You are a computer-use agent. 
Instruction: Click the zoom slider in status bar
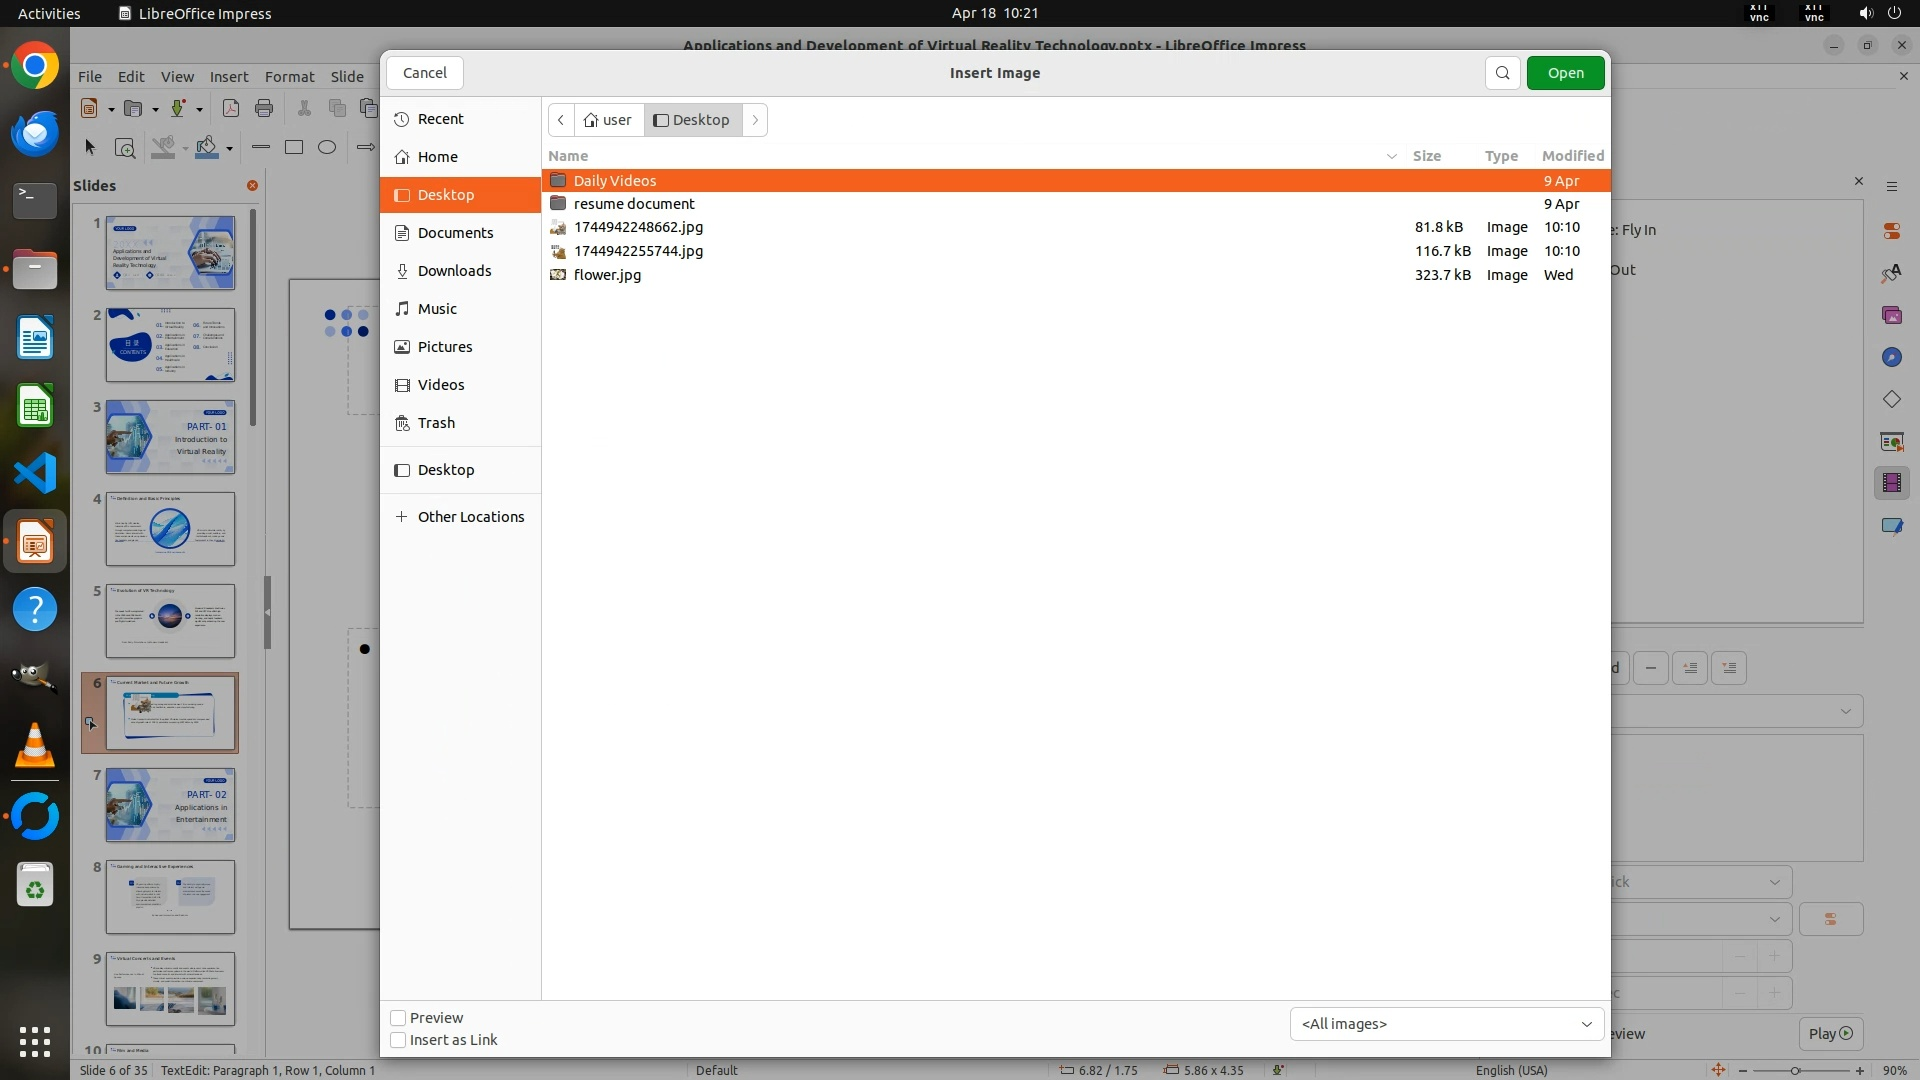coord(1795,1070)
